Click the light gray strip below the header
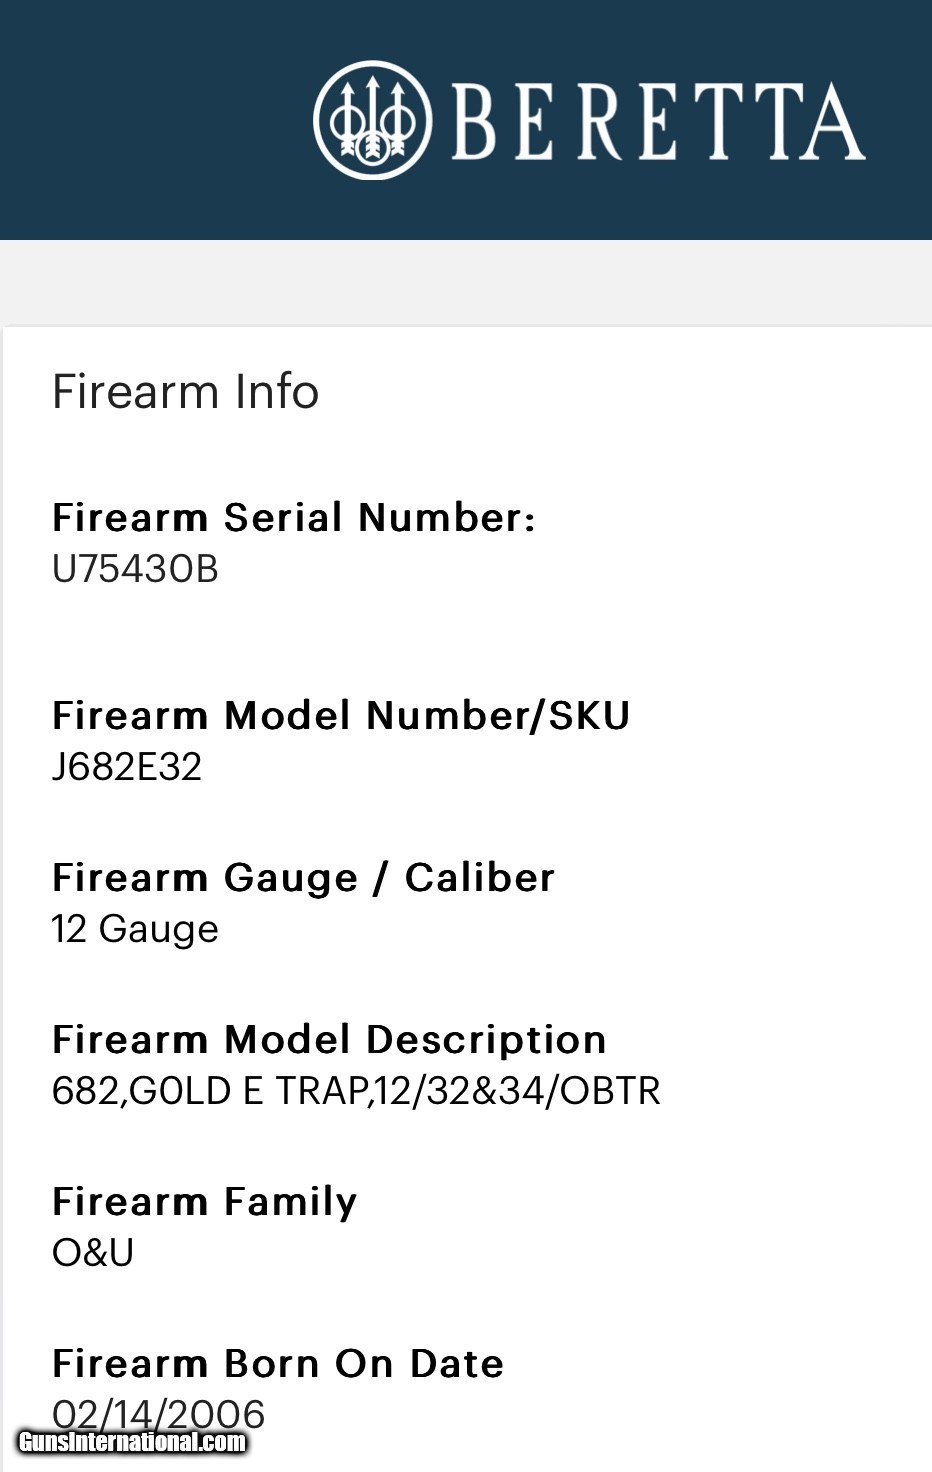 [466, 282]
